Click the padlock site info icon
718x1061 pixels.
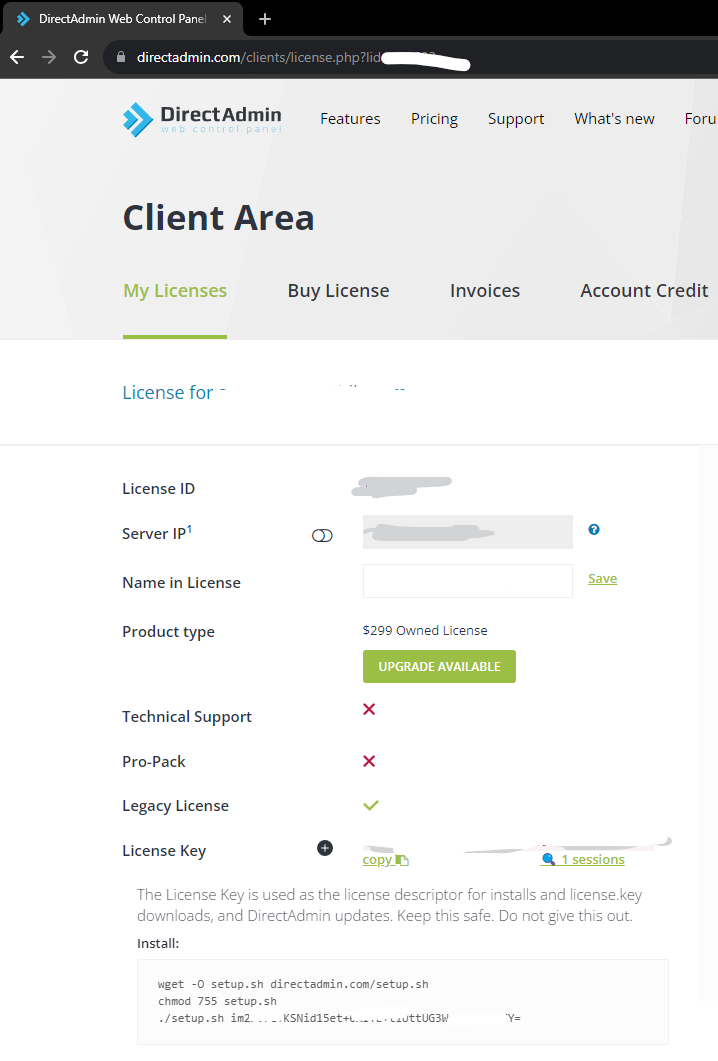[121, 57]
